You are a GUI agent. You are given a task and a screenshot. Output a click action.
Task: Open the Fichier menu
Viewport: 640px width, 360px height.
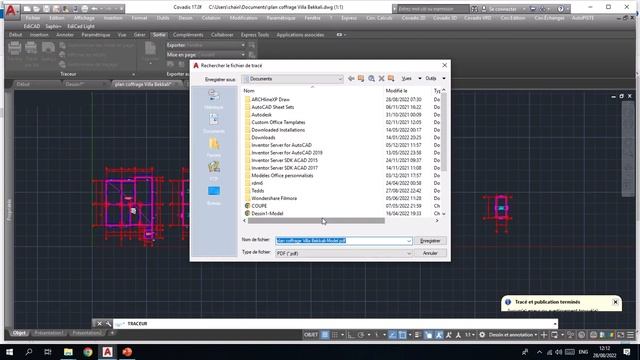33,18
